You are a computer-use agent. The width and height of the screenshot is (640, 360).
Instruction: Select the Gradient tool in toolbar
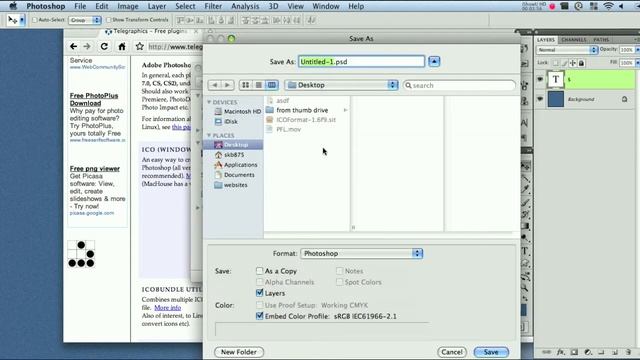(525, 226)
